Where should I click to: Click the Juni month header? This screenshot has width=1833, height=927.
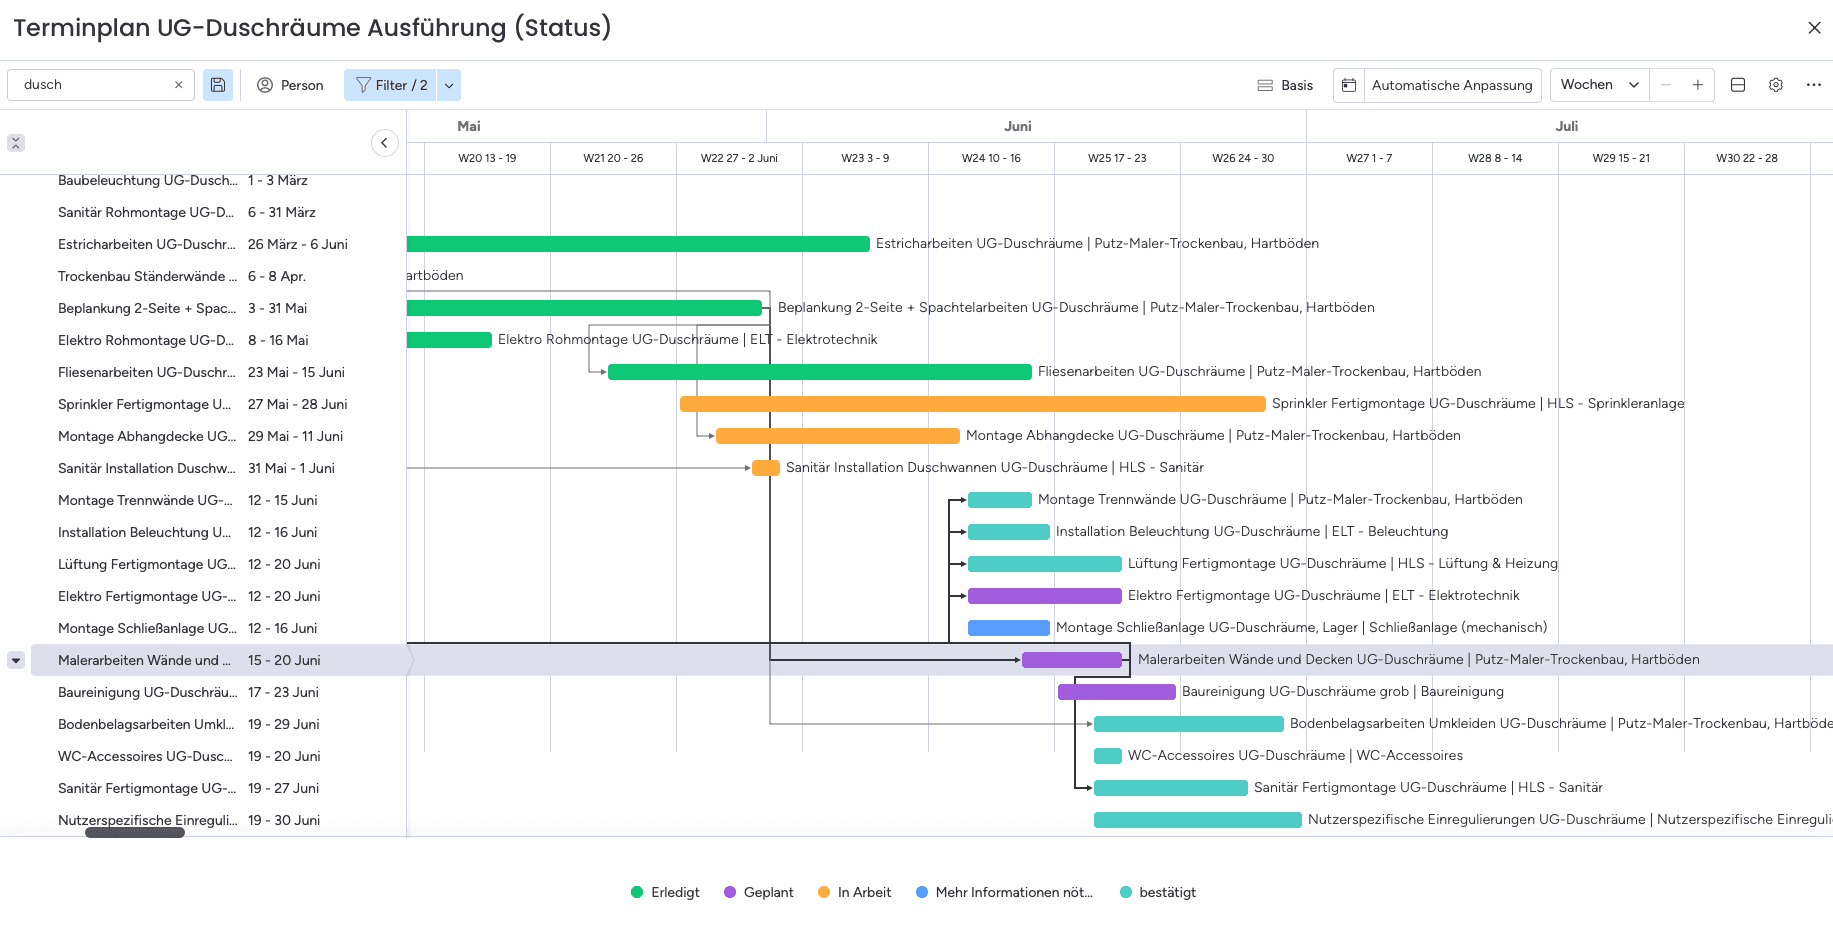click(1017, 126)
